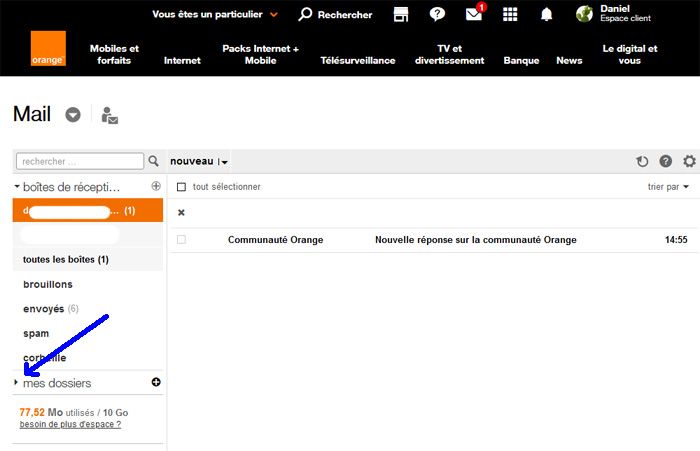
Task: Open Mobiles et forfaits menu
Action: click(114, 54)
